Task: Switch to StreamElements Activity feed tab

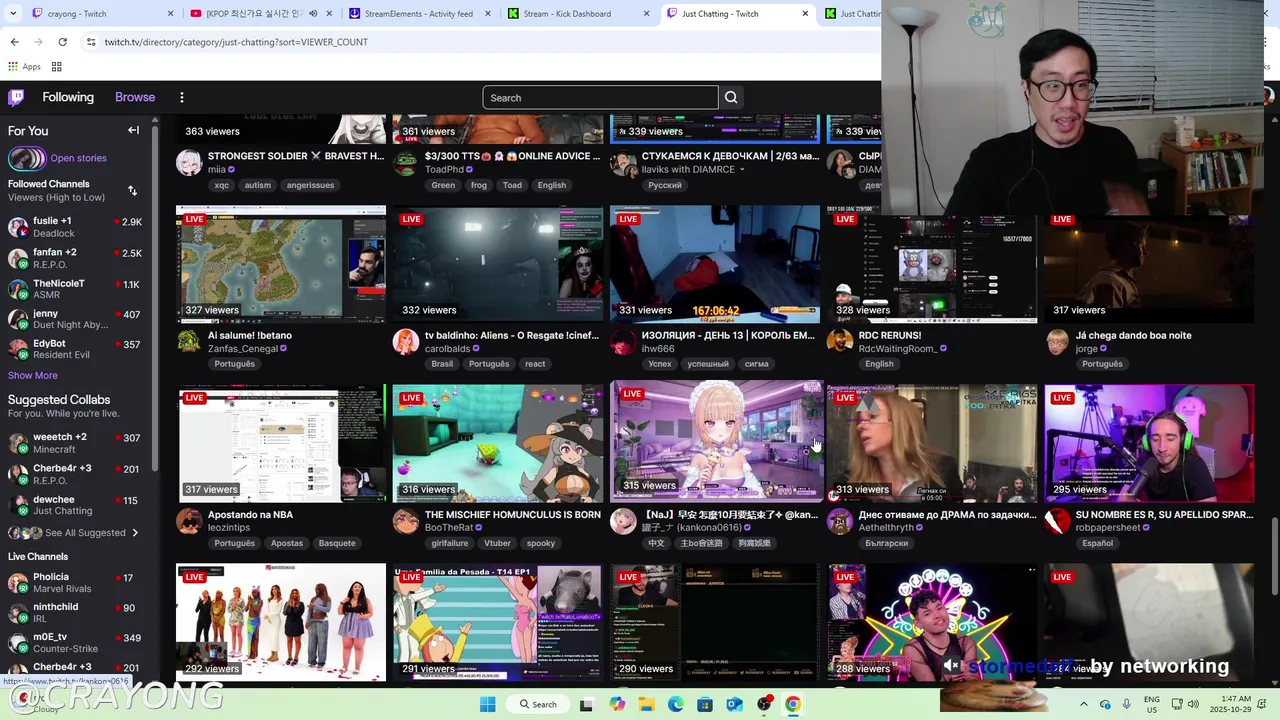Action: tap(420, 14)
